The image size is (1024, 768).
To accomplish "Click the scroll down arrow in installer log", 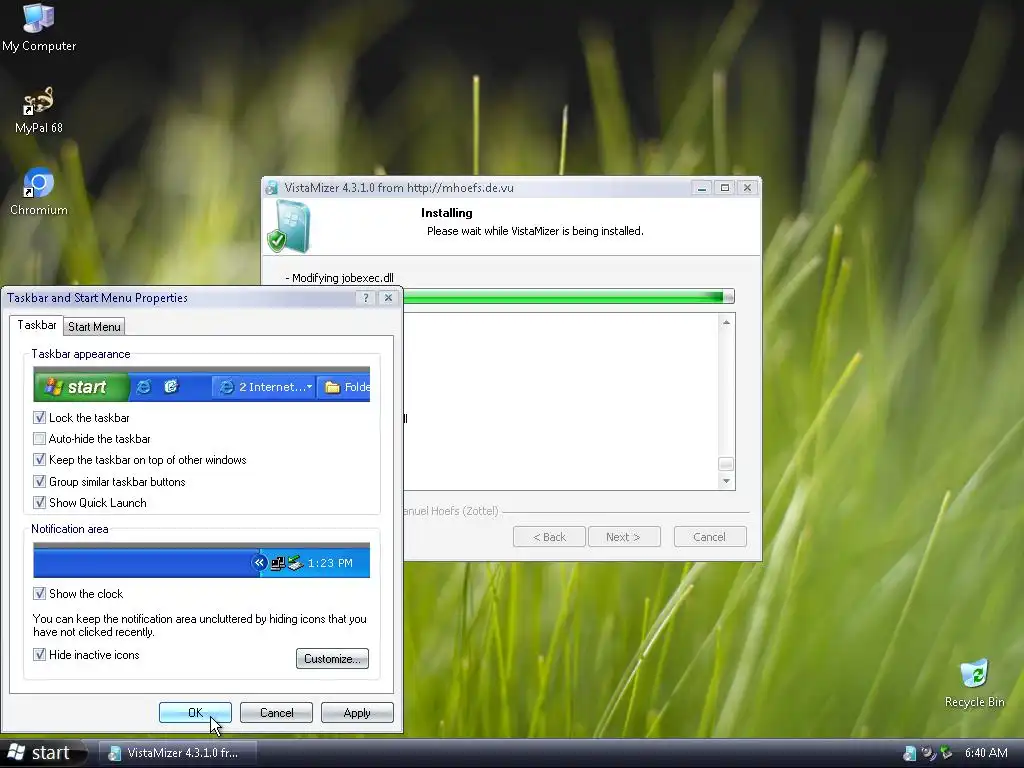I will [726, 481].
